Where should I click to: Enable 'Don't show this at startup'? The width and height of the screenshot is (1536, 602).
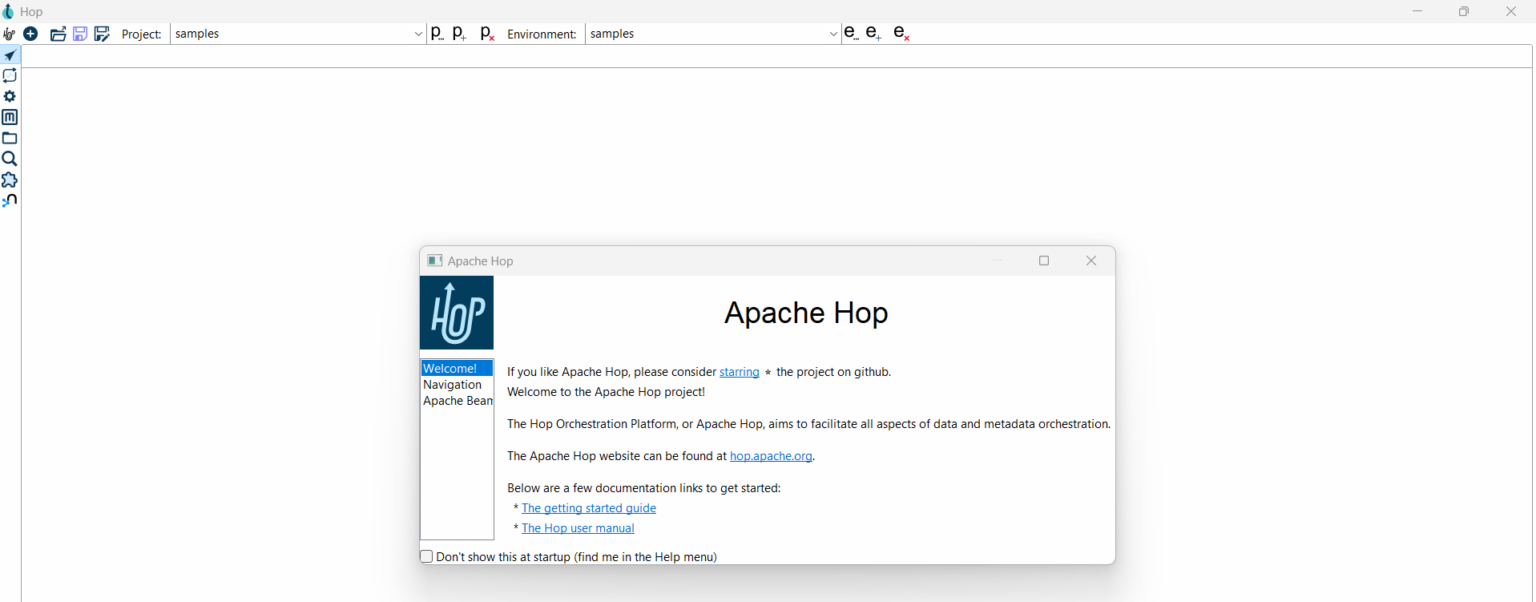click(x=426, y=556)
